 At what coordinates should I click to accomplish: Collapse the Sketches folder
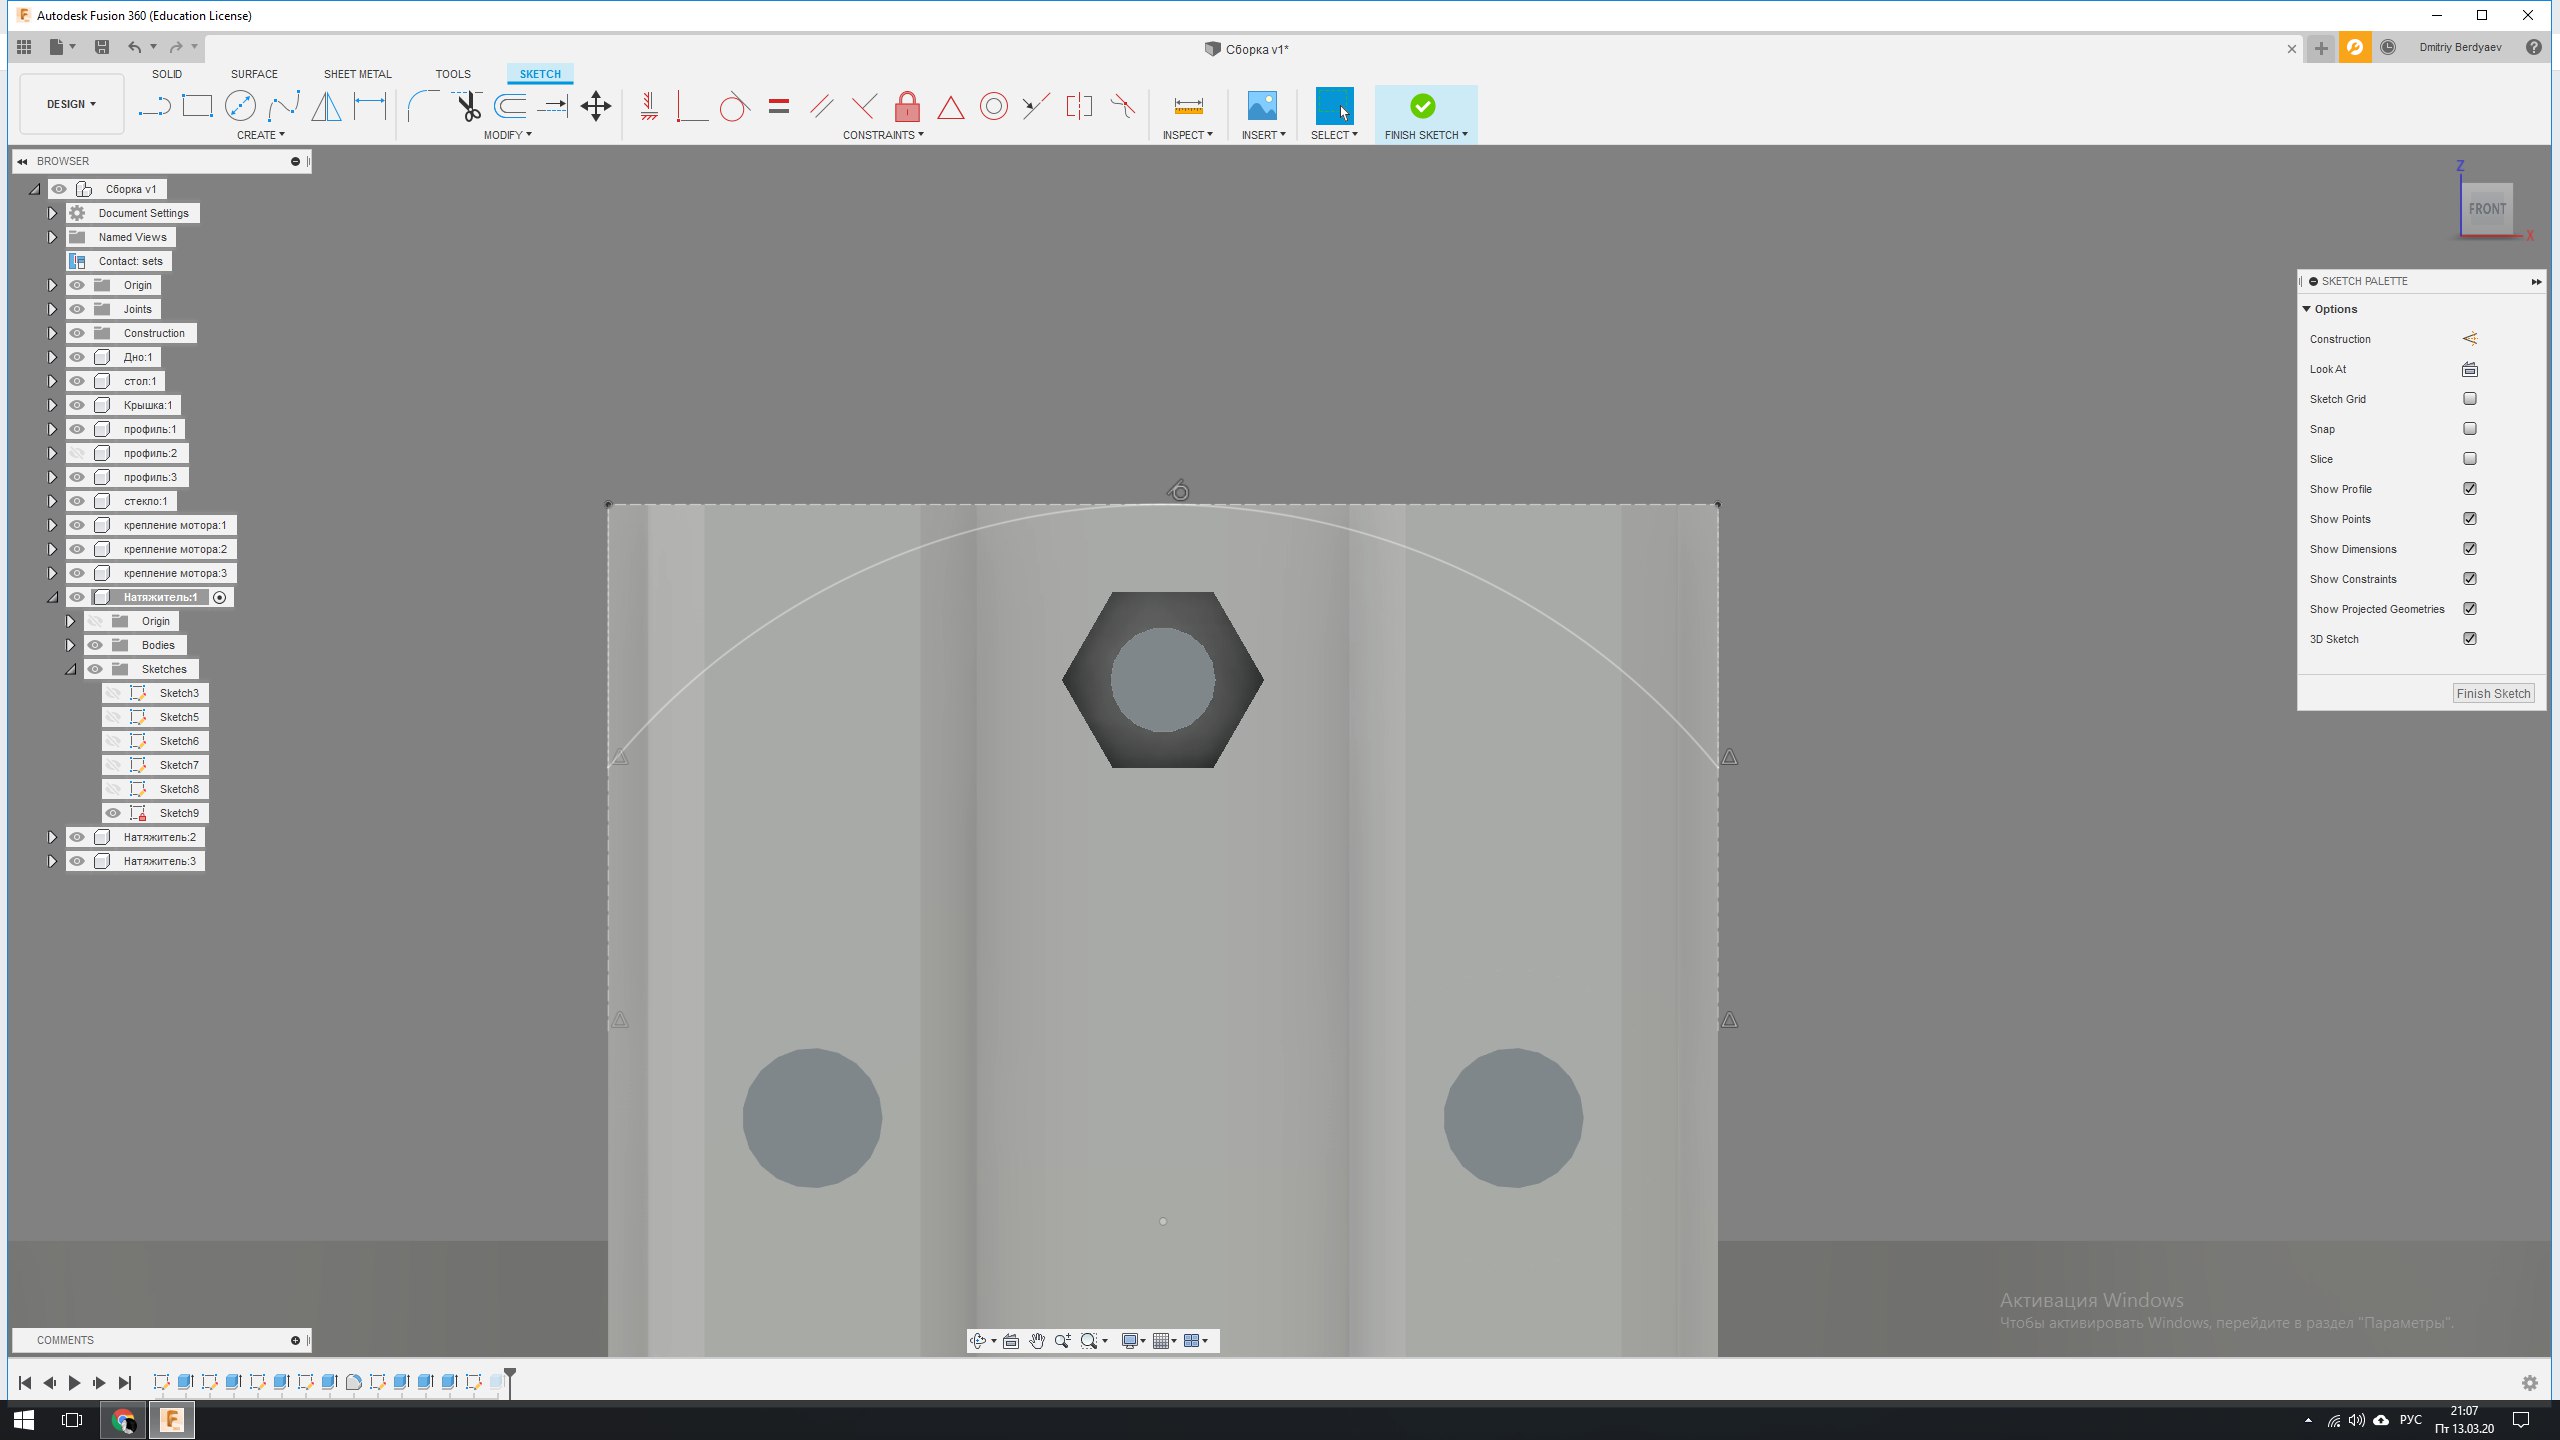[70, 669]
